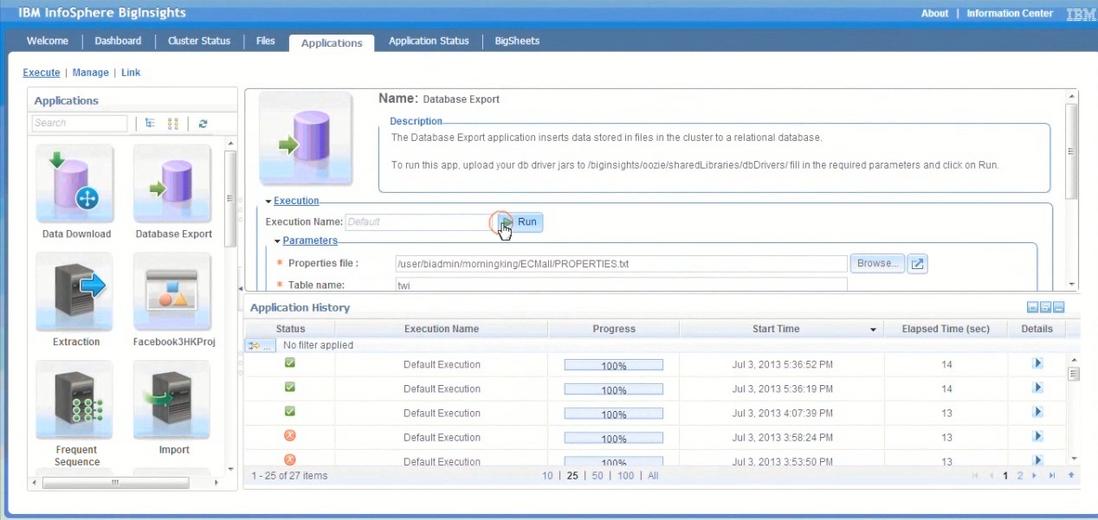Click progress bar of 5:36:52 PM execution
The width and height of the screenshot is (1098, 520).
(613, 365)
